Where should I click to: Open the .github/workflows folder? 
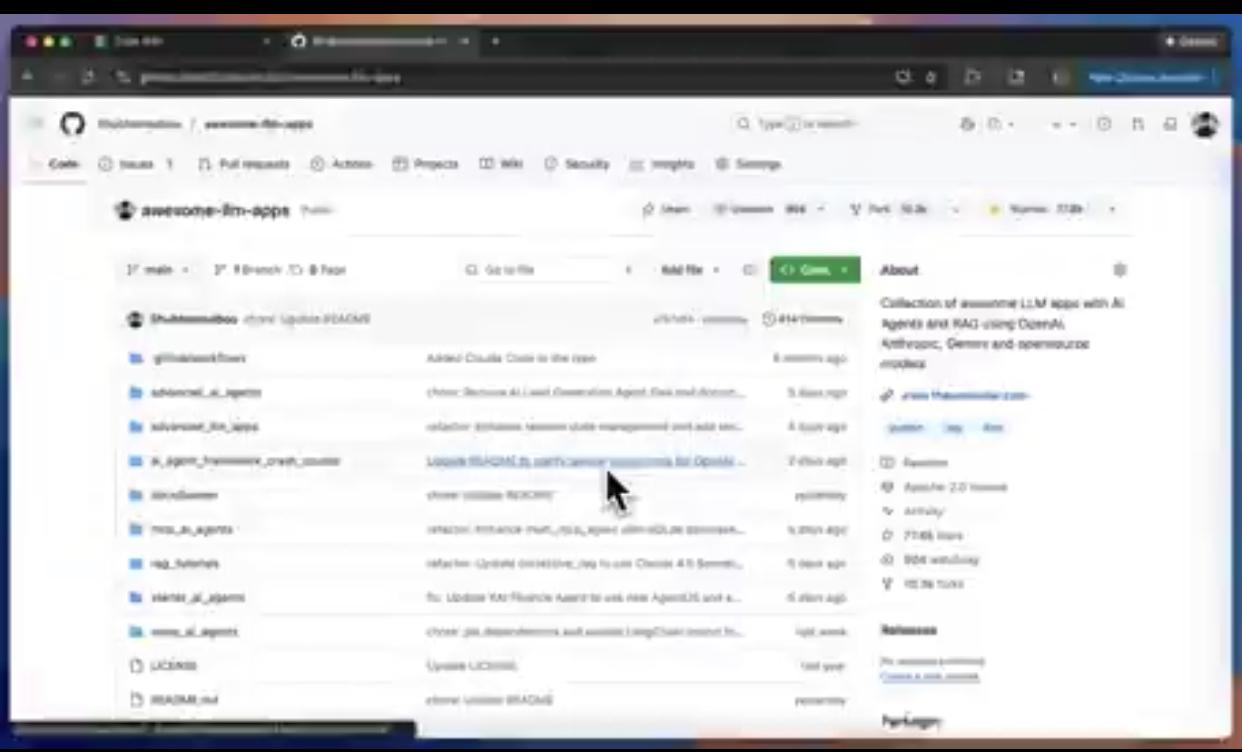(x=198, y=358)
